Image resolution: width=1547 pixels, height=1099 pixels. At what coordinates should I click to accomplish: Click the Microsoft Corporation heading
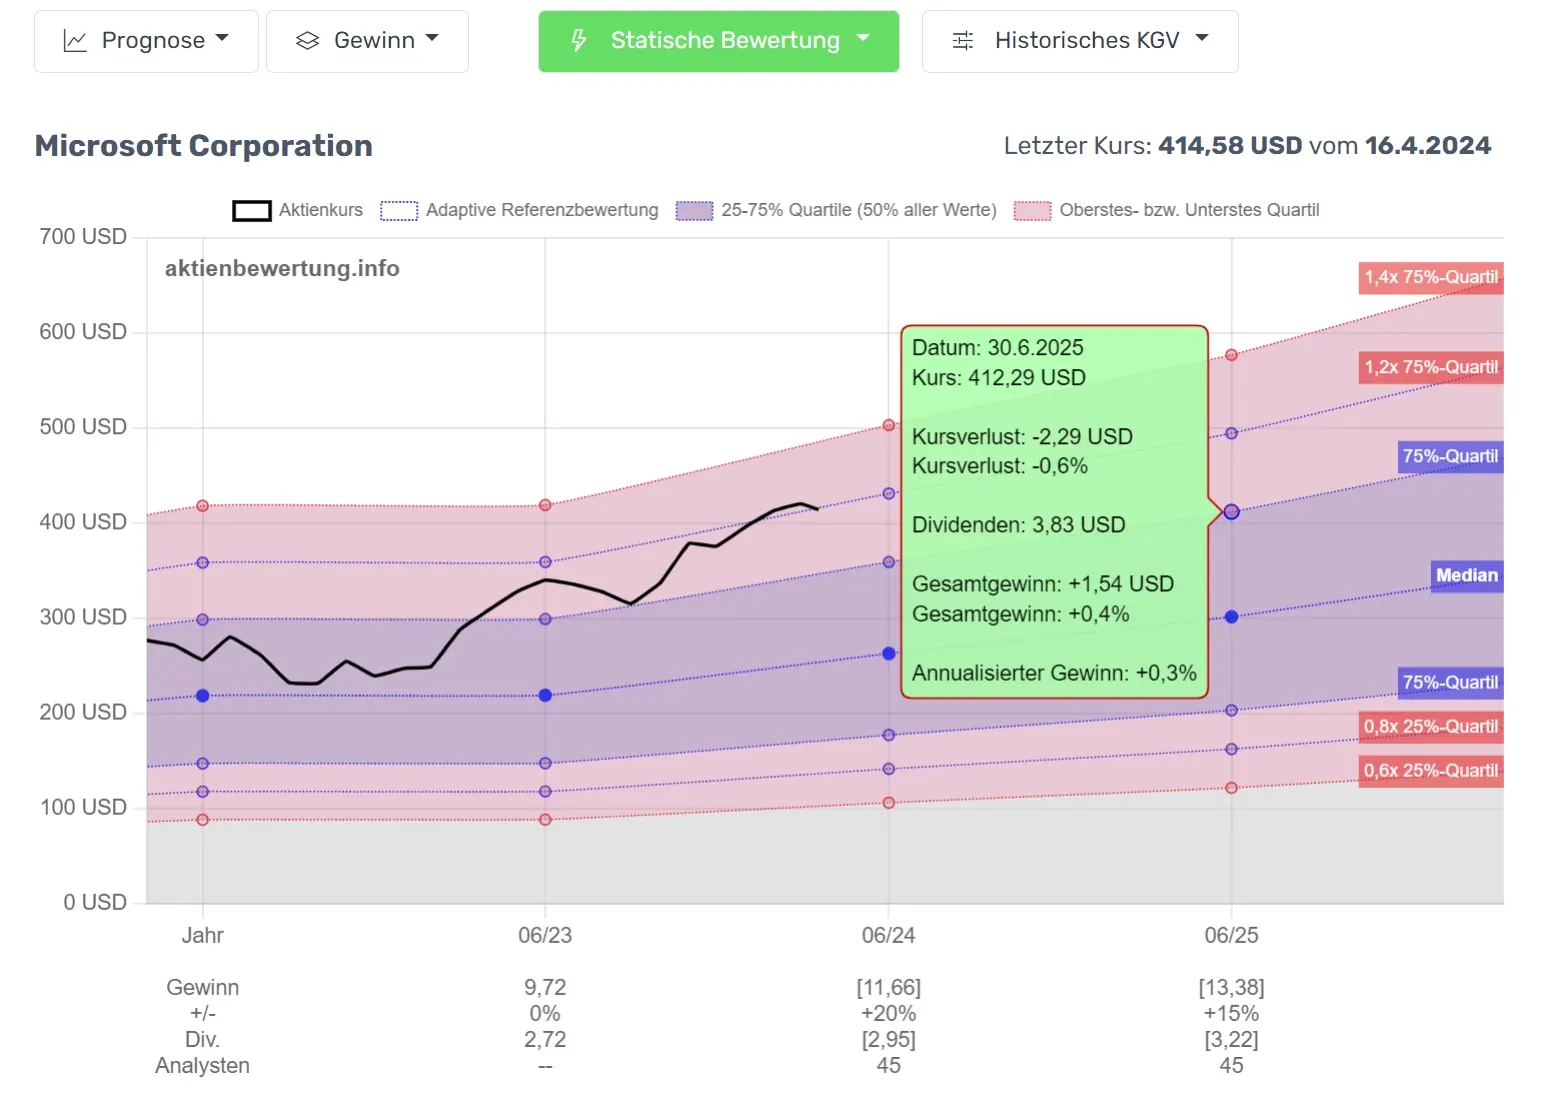tap(204, 146)
